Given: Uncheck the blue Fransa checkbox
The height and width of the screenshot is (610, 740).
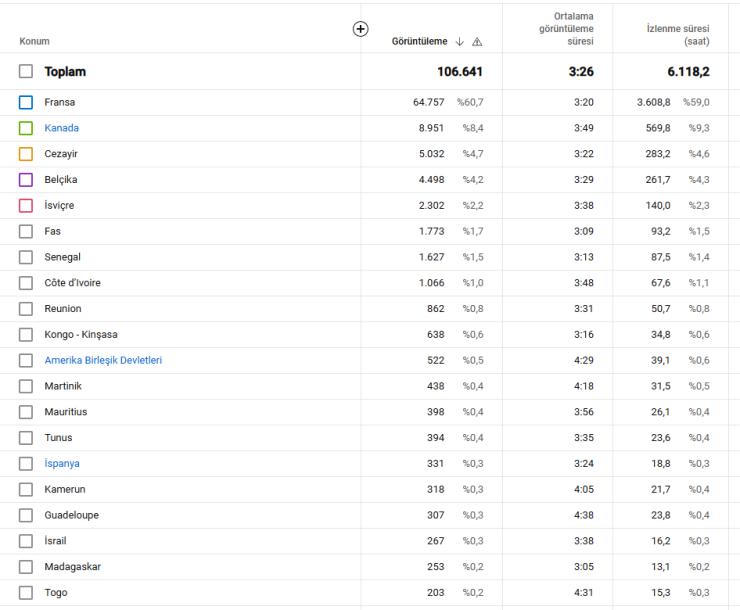Looking at the screenshot, I should tap(26, 102).
